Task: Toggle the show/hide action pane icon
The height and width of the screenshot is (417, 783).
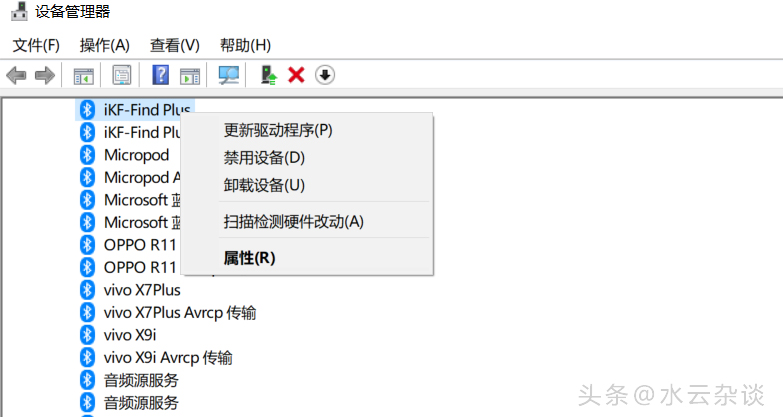Action: [x=190, y=76]
